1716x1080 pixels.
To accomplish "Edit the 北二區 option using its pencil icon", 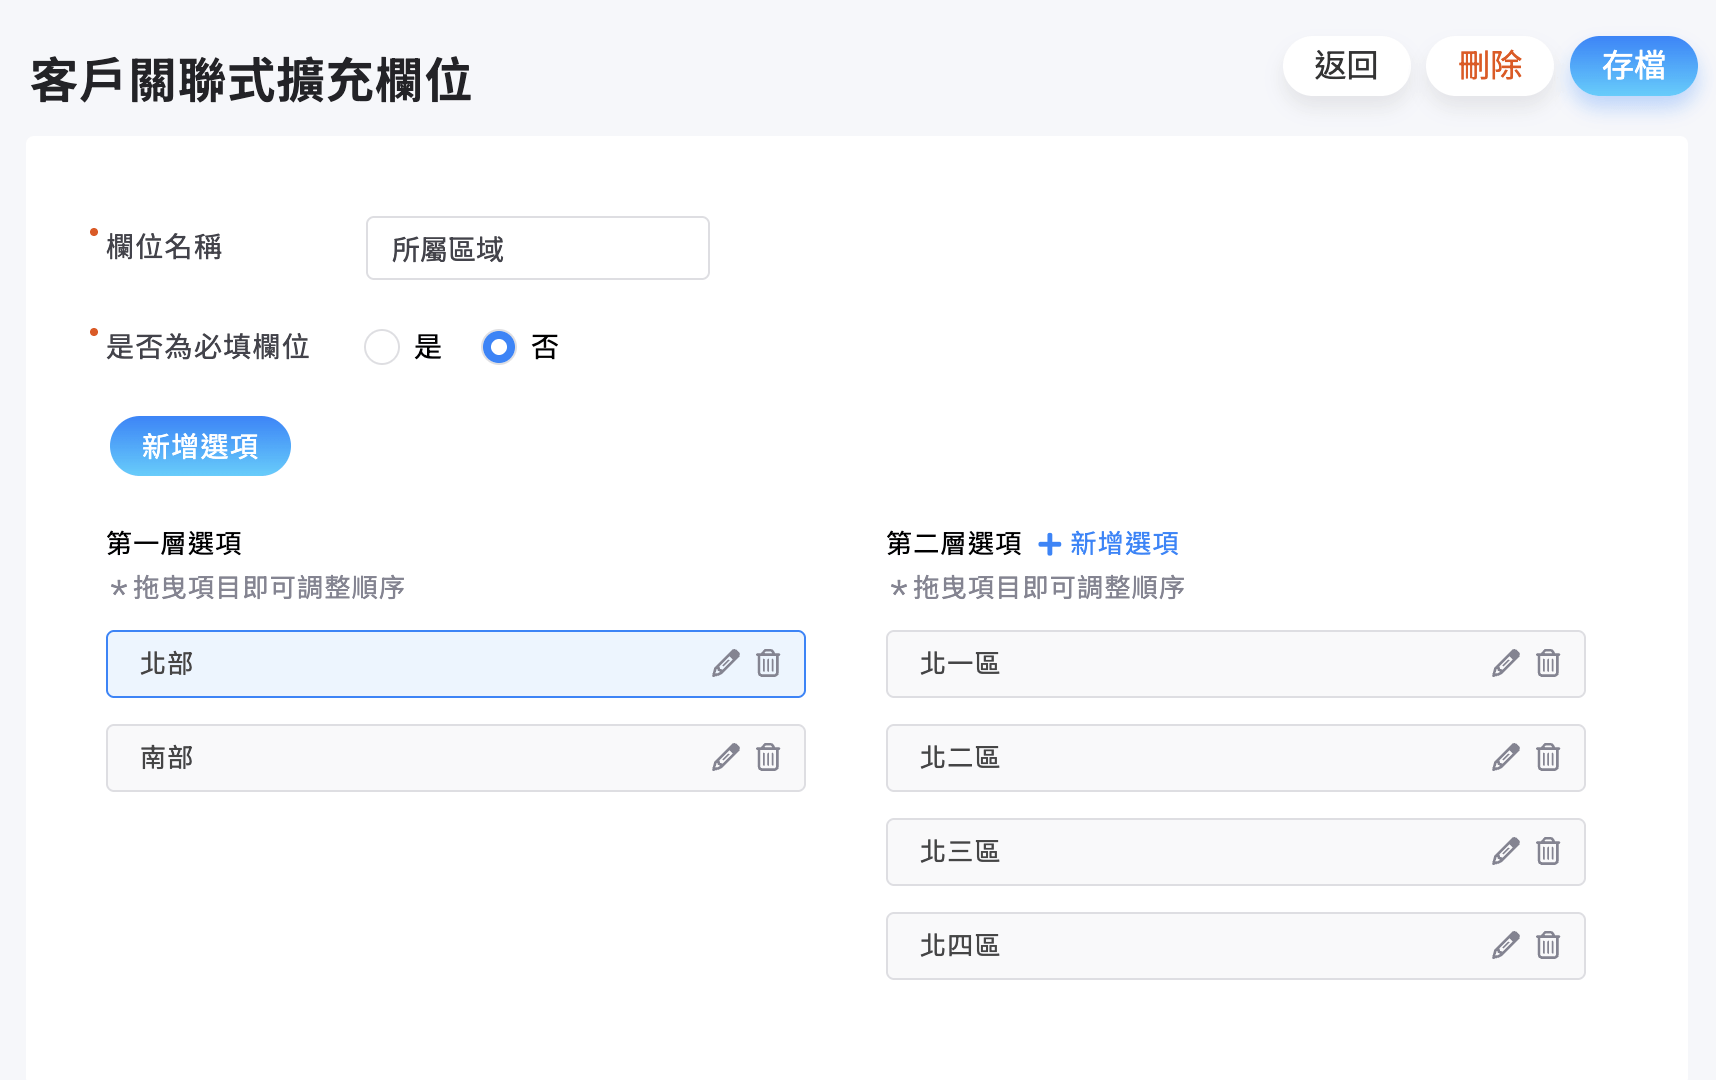I will [x=1505, y=758].
